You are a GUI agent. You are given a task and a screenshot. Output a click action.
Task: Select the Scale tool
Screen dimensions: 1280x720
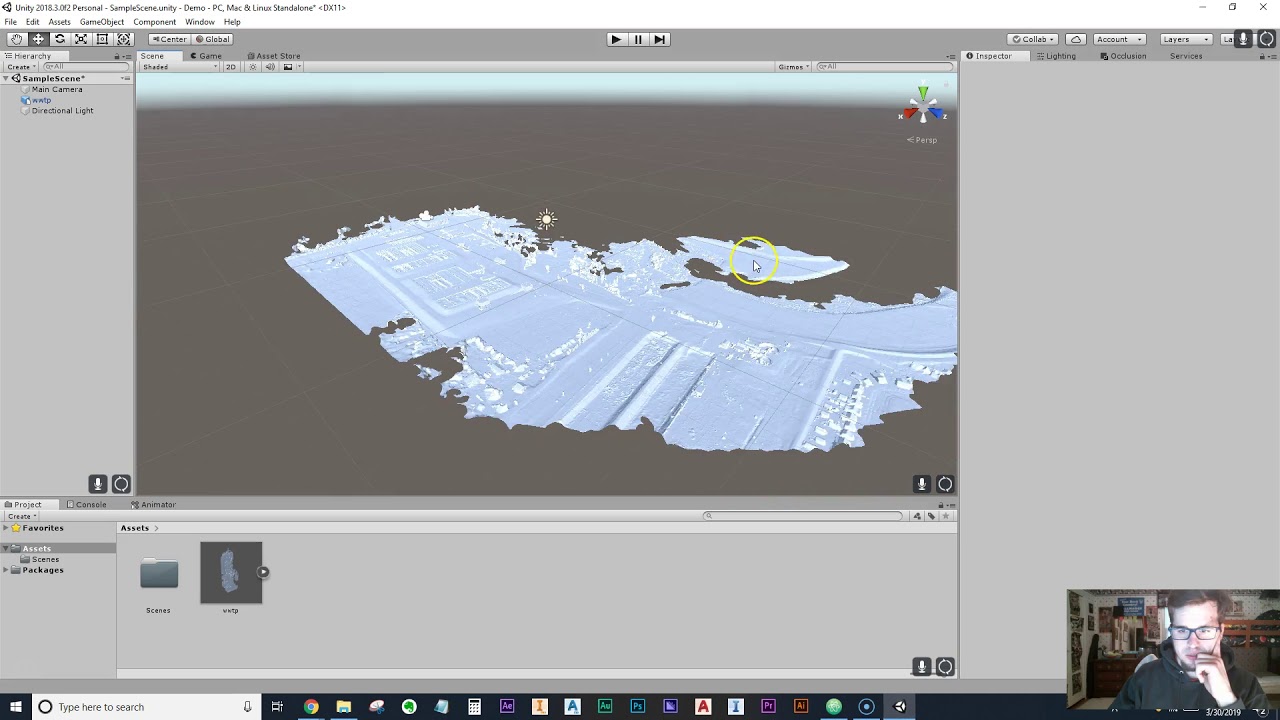point(81,39)
